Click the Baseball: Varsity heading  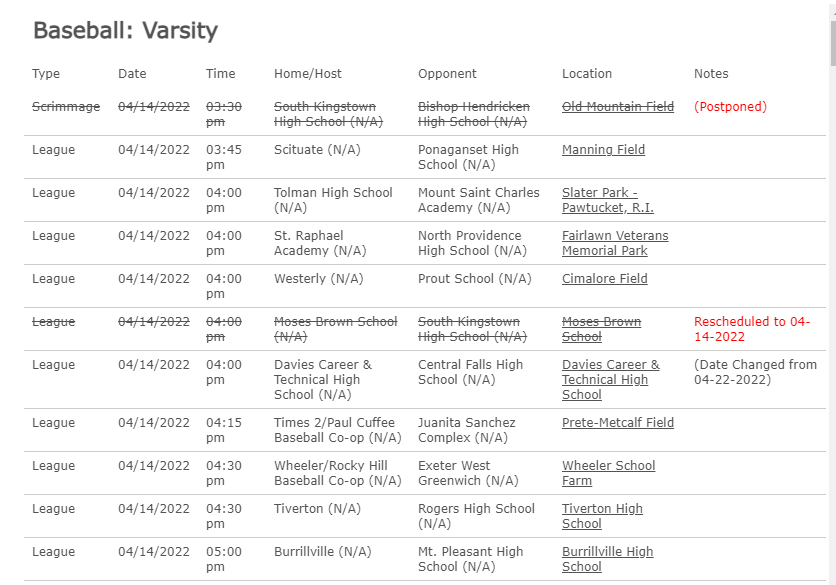(125, 30)
